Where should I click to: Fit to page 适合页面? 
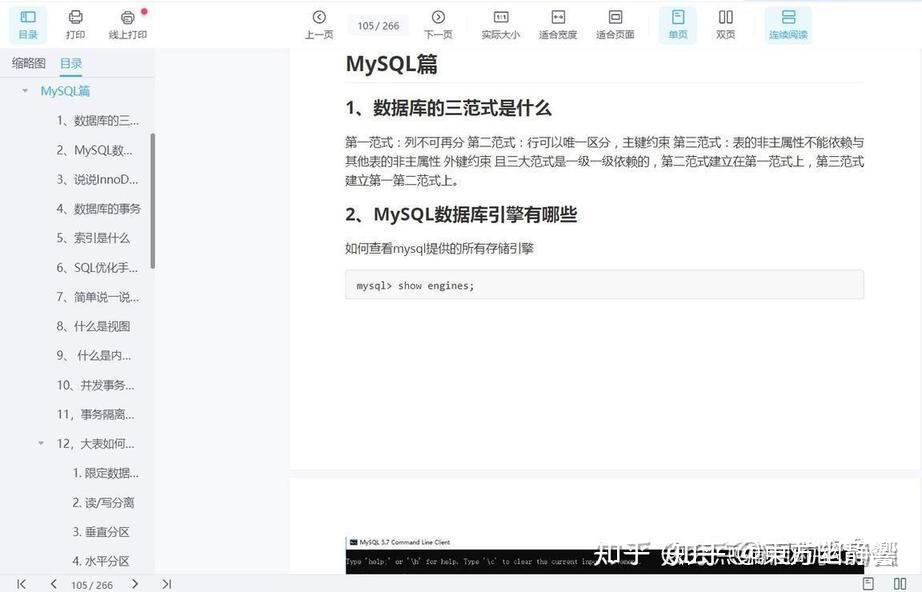point(615,25)
